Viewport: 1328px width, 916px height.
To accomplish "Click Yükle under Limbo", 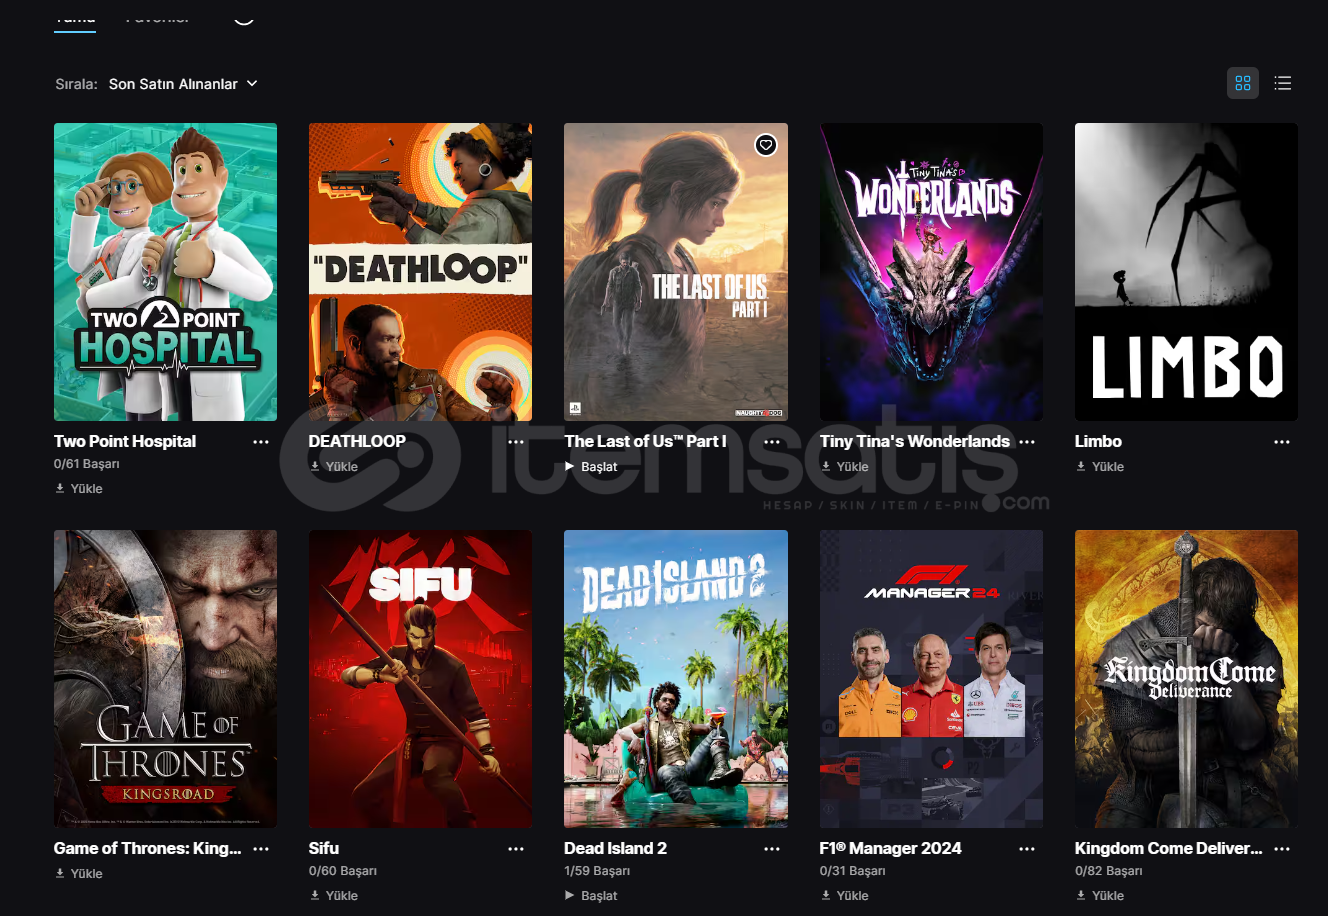I will [x=1100, y=466].
